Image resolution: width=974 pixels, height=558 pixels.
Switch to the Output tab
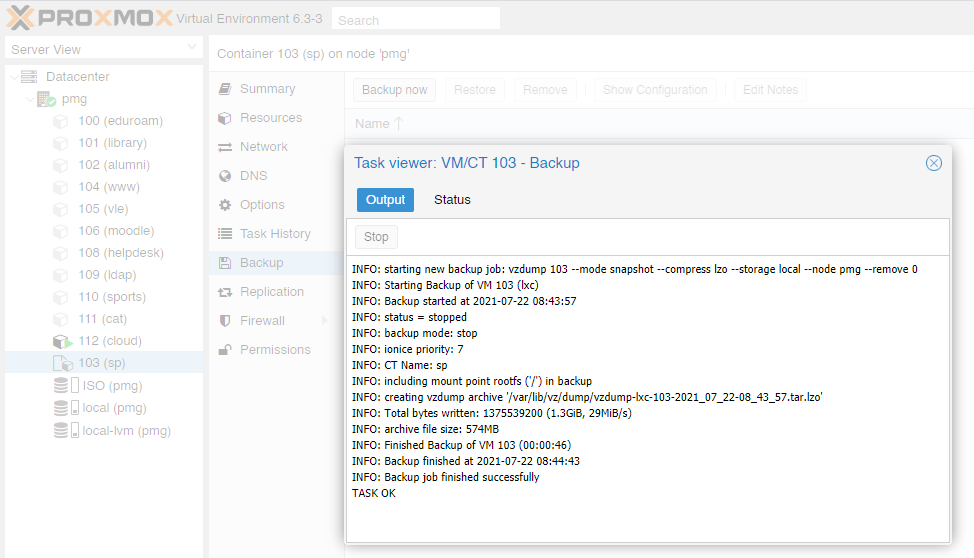[x=385, y=200]
